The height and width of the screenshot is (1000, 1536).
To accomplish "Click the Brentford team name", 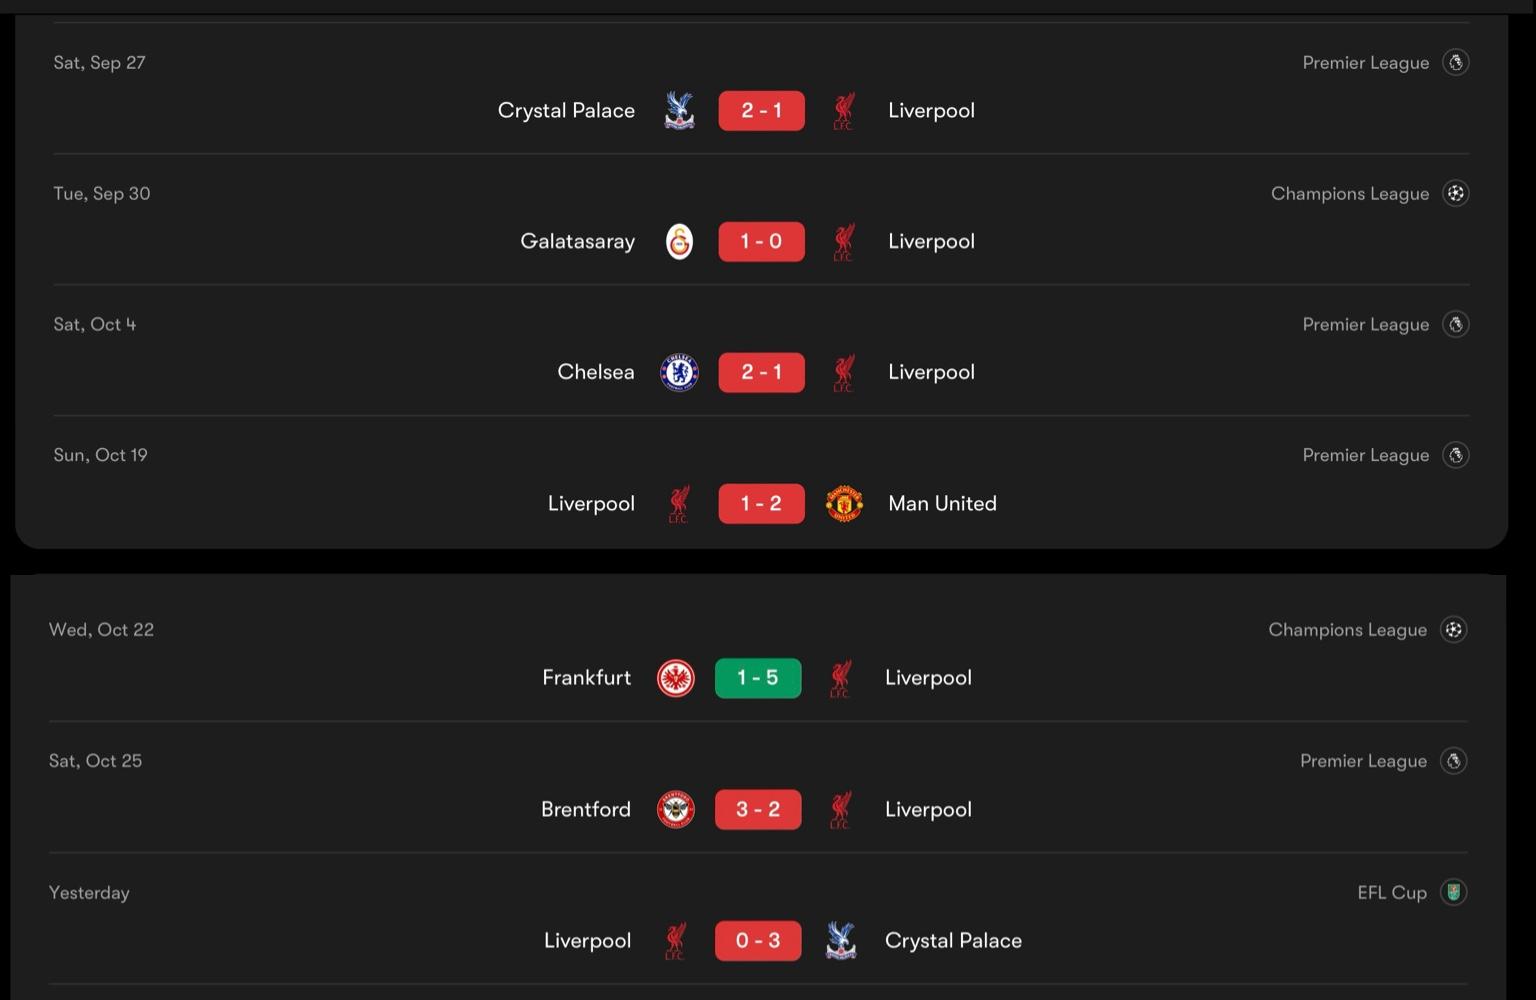I will (x=586, y=809).
